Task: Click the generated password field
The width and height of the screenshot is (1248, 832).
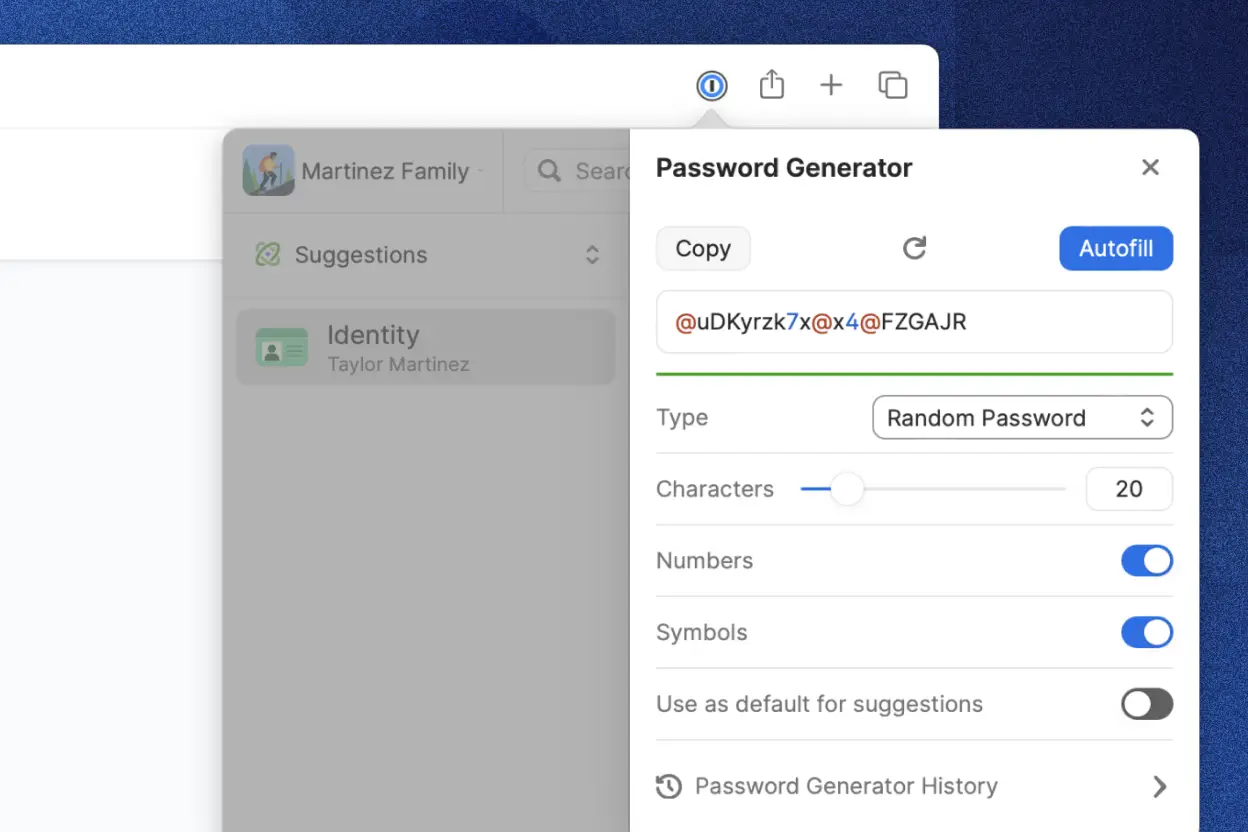Action: point(914,322)
